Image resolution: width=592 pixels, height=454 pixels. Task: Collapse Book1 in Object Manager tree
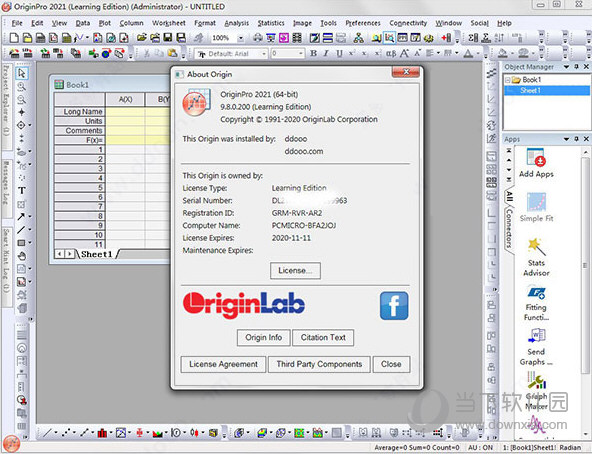[x=508, y=80]
